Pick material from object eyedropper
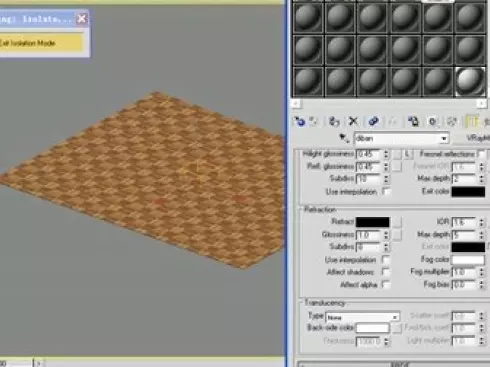Screen dimensions: 490x367 (x=344, y=138)
